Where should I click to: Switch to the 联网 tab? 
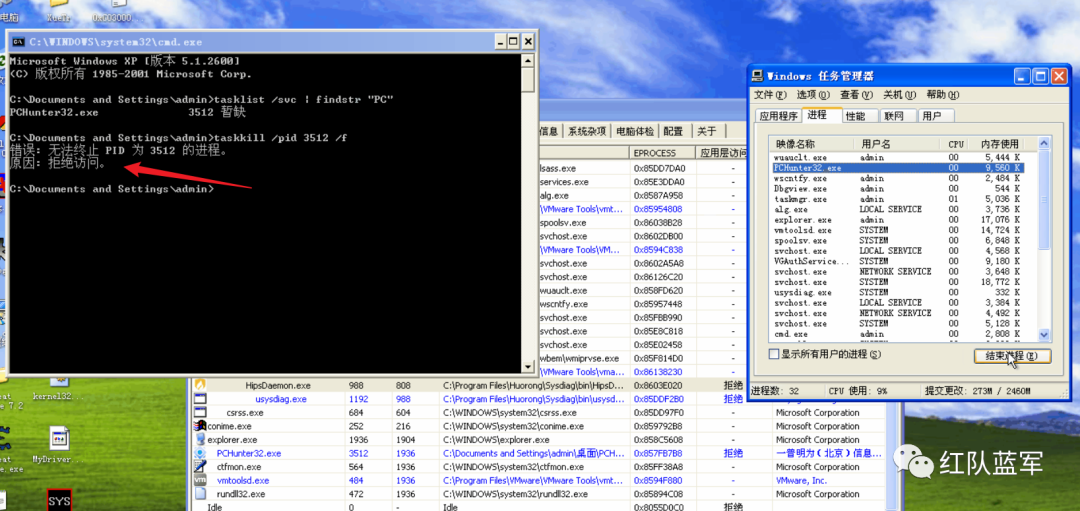click(899, 116)
